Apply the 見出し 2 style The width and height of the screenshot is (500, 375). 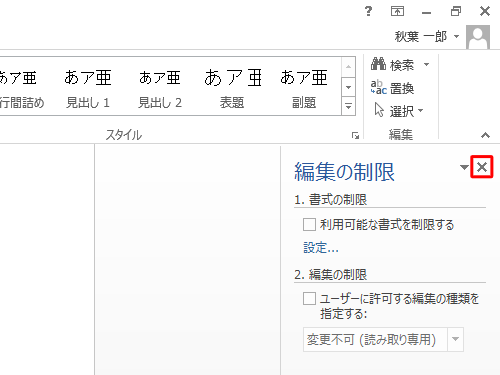pyautogui.click(x=160, y=87)
